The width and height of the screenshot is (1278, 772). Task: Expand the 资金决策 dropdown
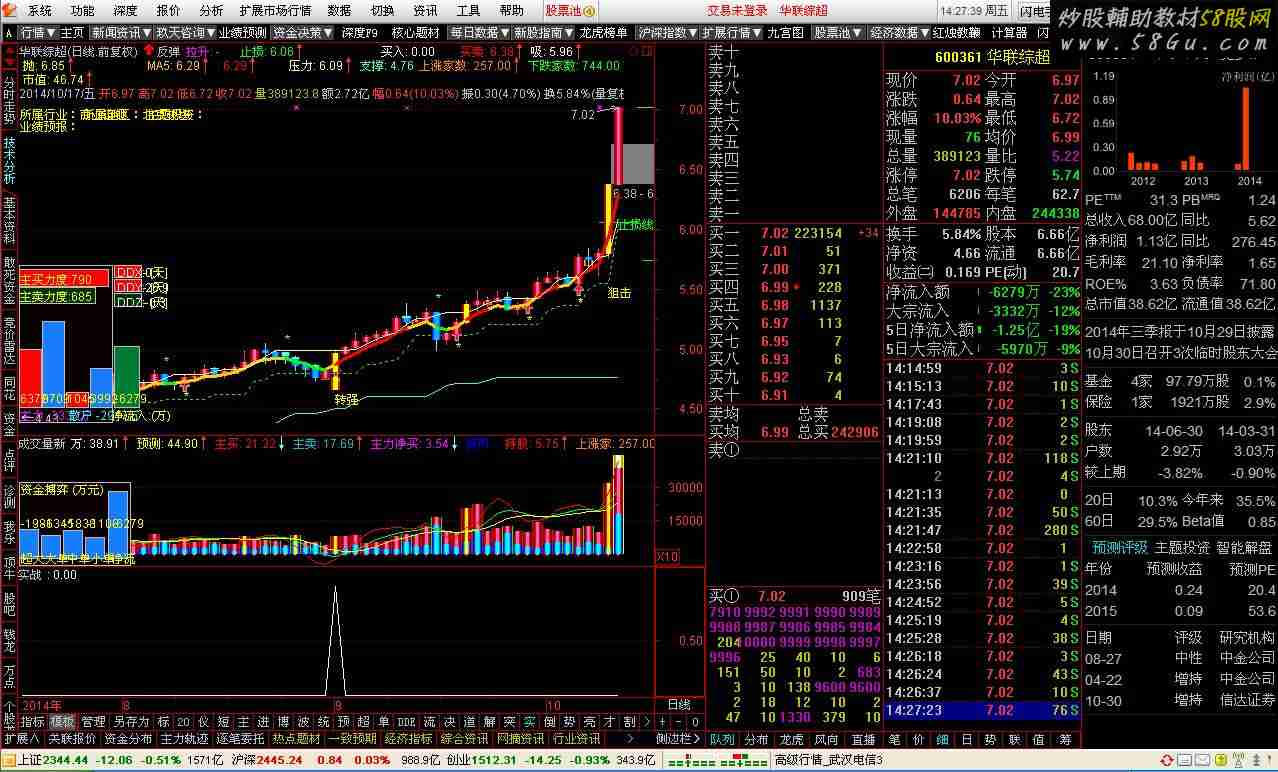[x=304, y=33]
